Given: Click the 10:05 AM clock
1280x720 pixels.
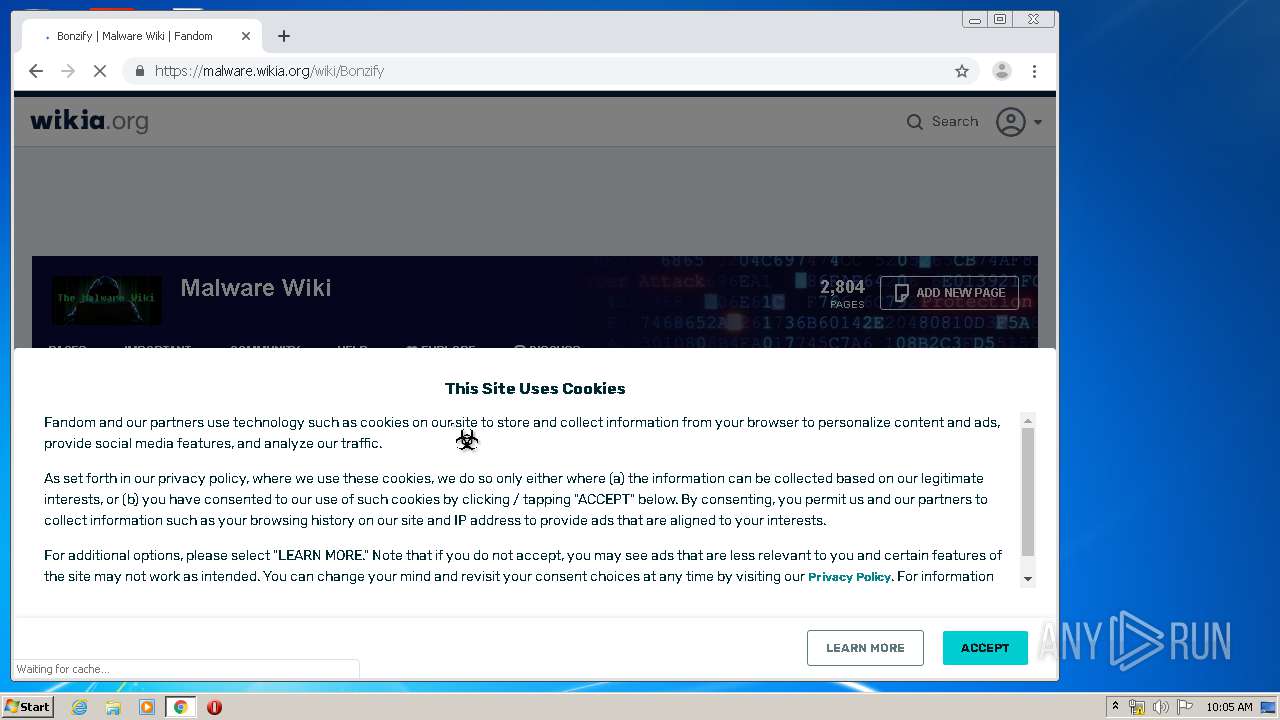Looking at the screenshot, I should pos(1229,707).
